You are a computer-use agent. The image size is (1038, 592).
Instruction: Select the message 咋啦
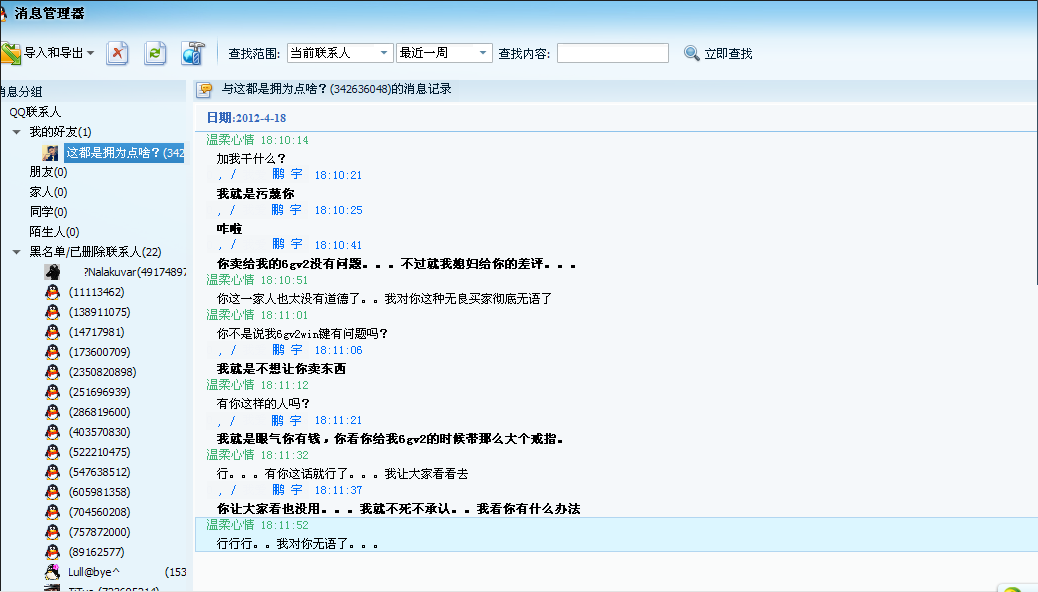[x=229, y=229]
